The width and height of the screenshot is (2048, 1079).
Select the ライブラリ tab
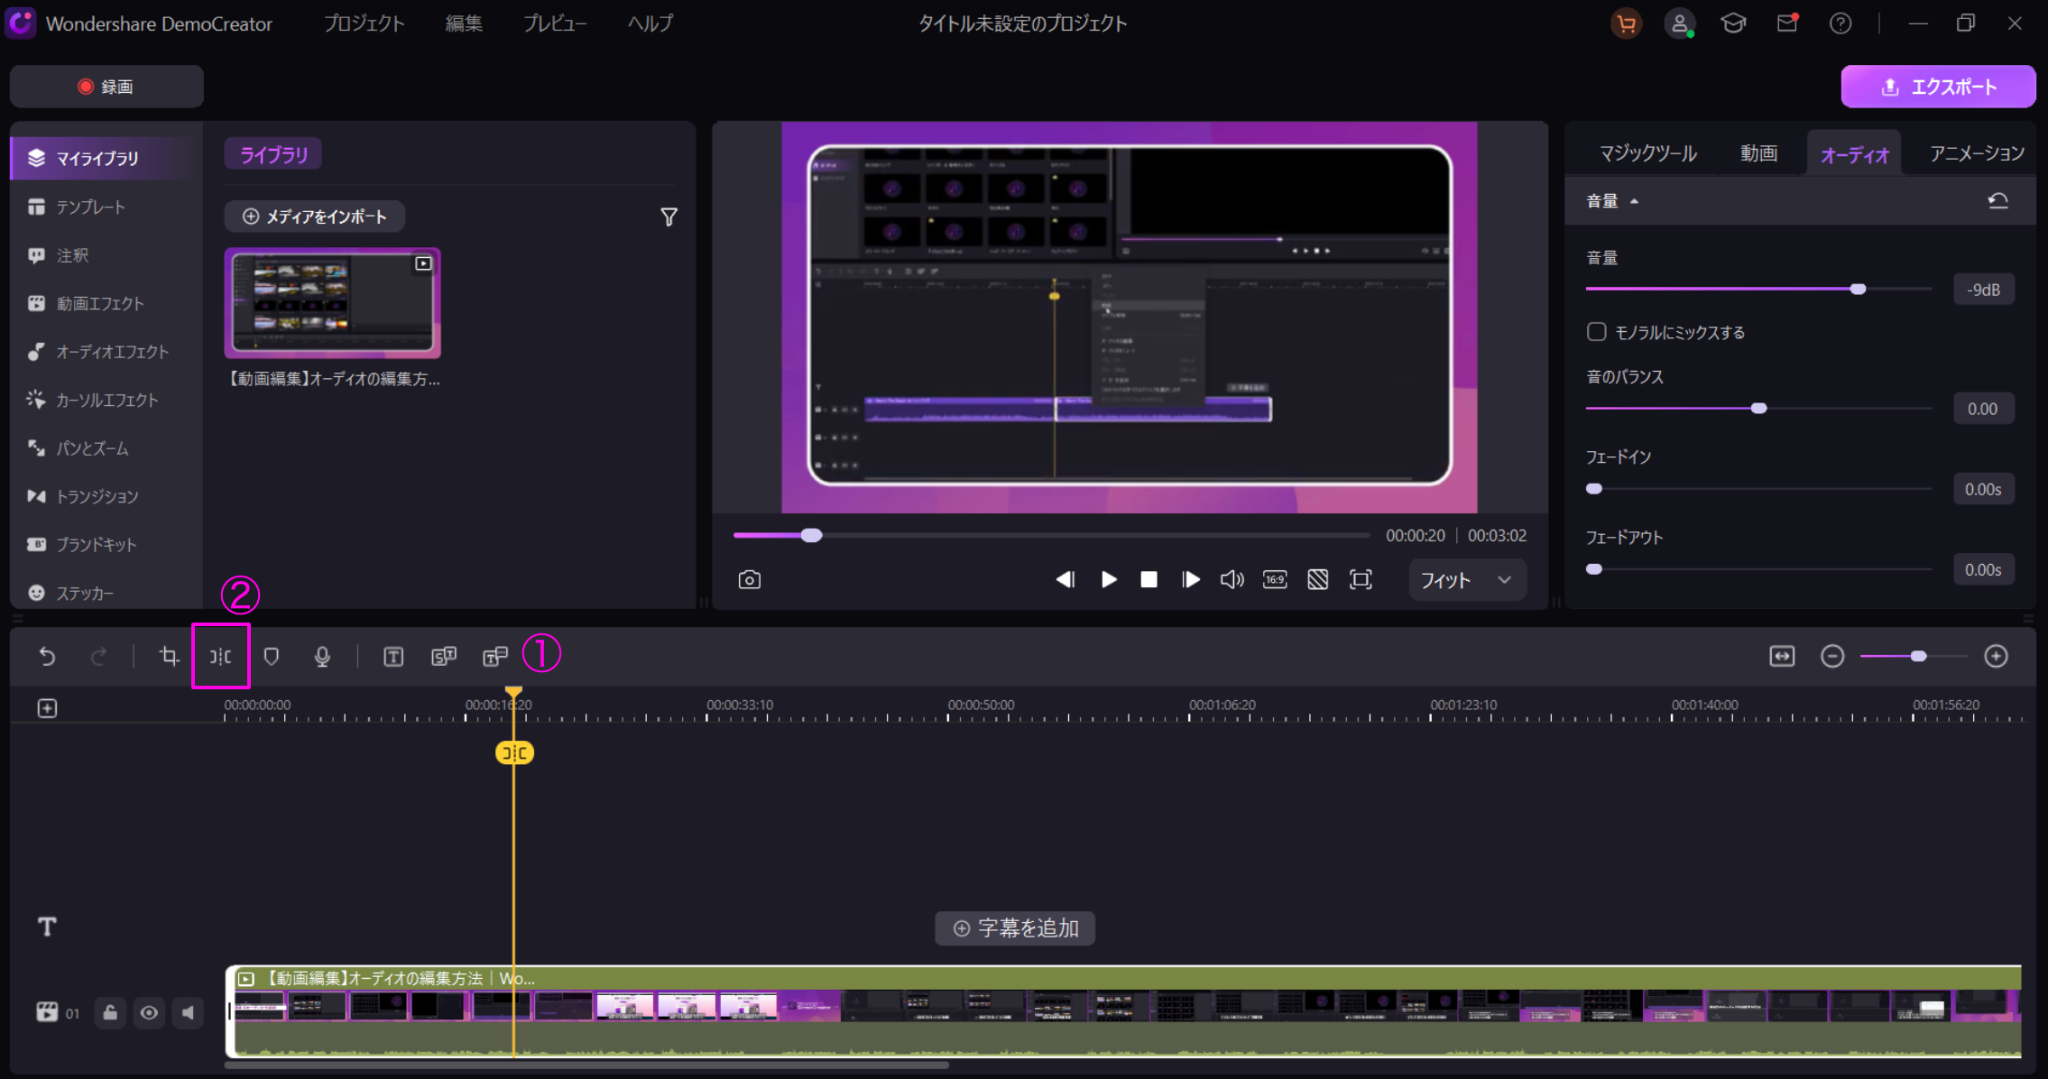pos(273,155)
